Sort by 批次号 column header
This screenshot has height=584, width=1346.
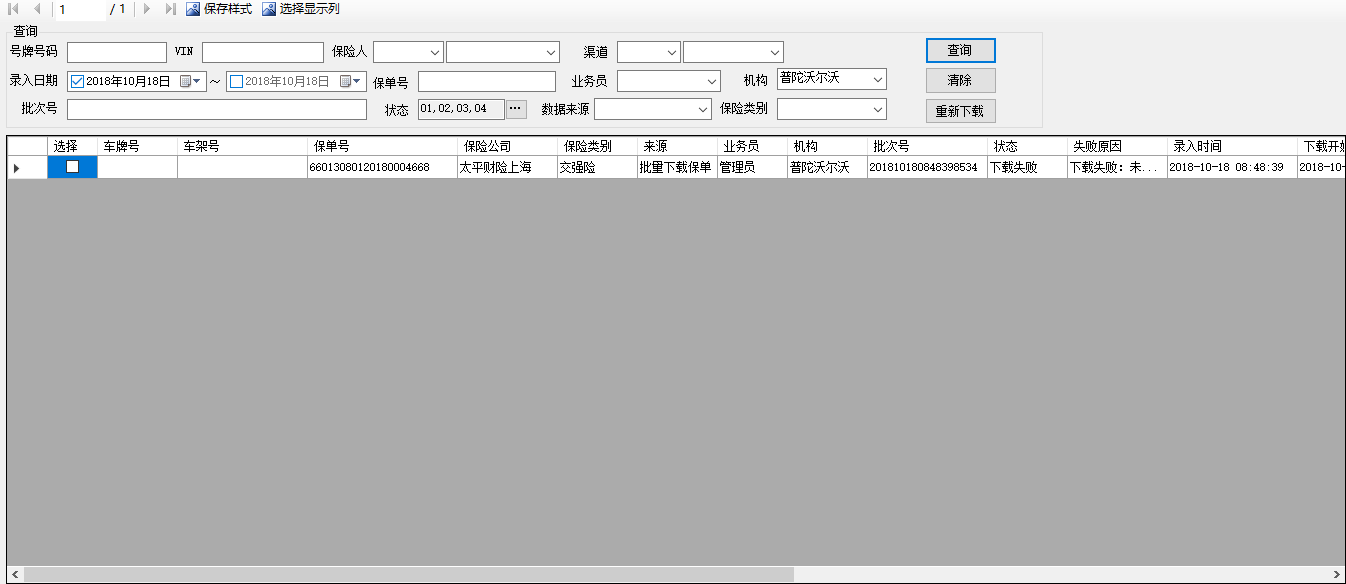(x=928, y=146)
